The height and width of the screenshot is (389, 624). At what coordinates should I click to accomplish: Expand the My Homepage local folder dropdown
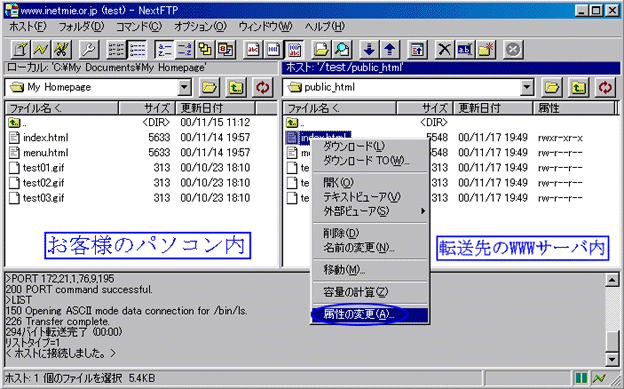[184, 87]
